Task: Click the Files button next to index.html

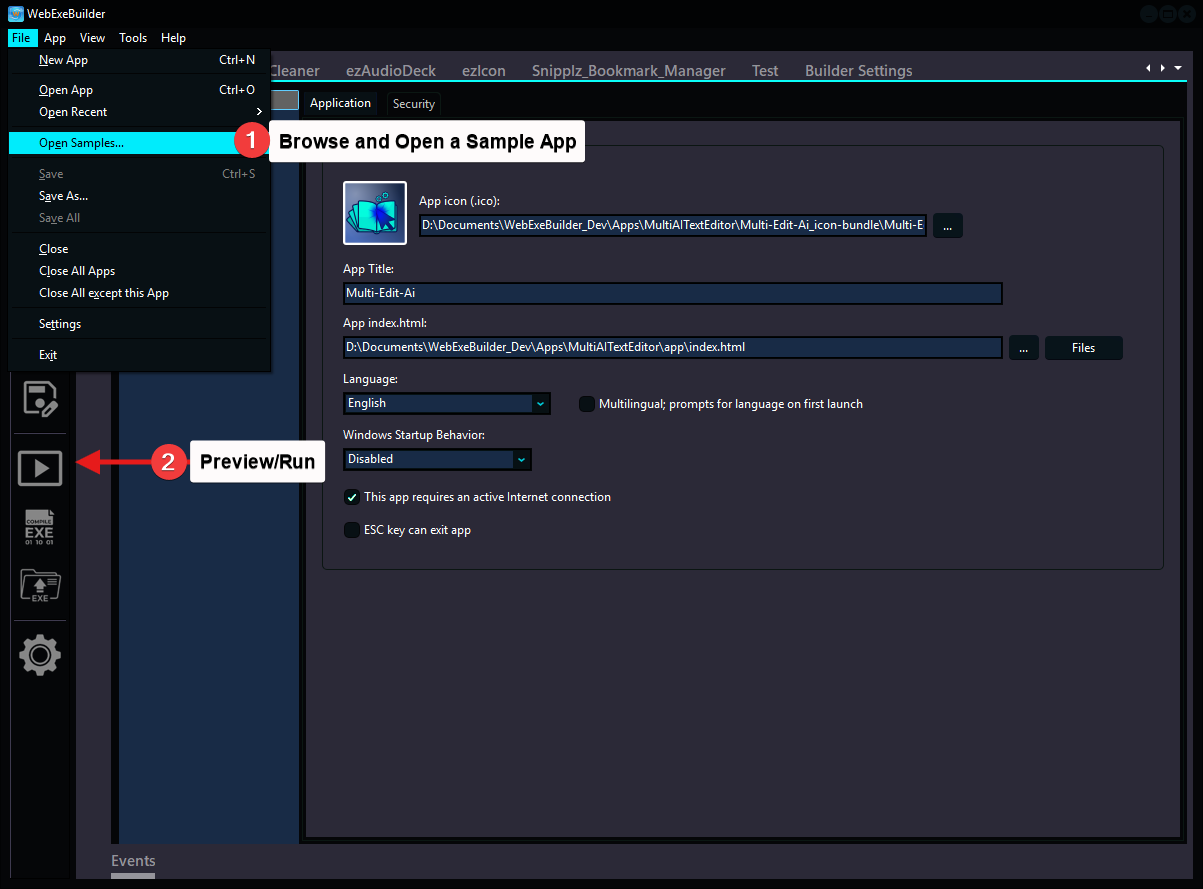Action: tap(1083, 347)
